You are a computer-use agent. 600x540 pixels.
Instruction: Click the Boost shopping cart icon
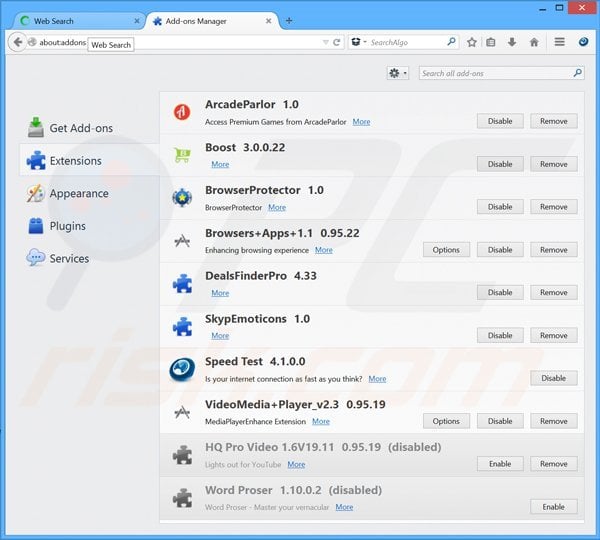click(182, 155)
